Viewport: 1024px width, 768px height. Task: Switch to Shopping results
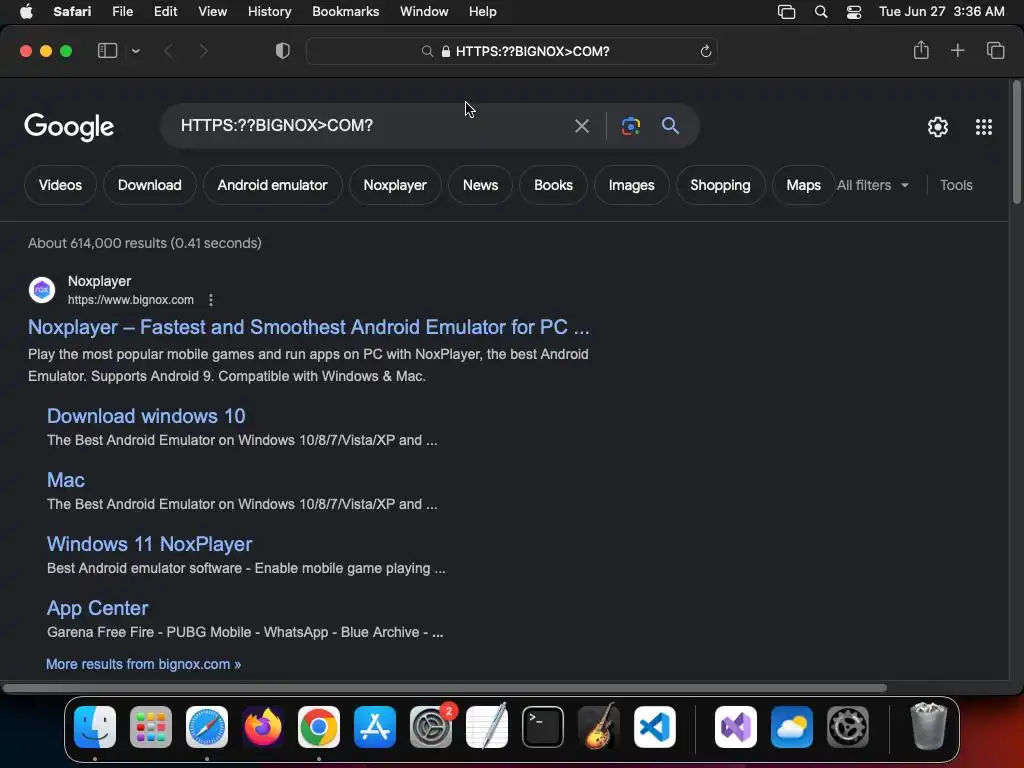point(720,185)
